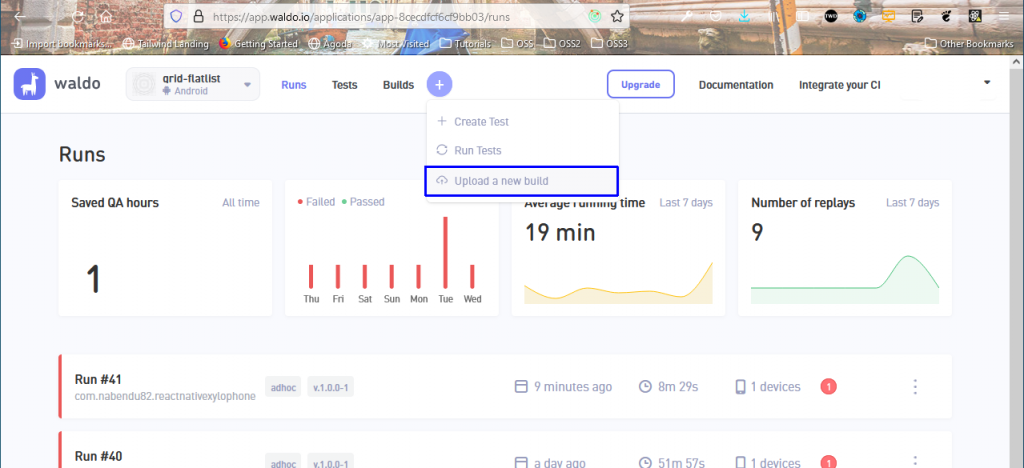This screenshot has width=1024, height=468.
Task: Open the round plus button in navbar
Action: [440, 85]
